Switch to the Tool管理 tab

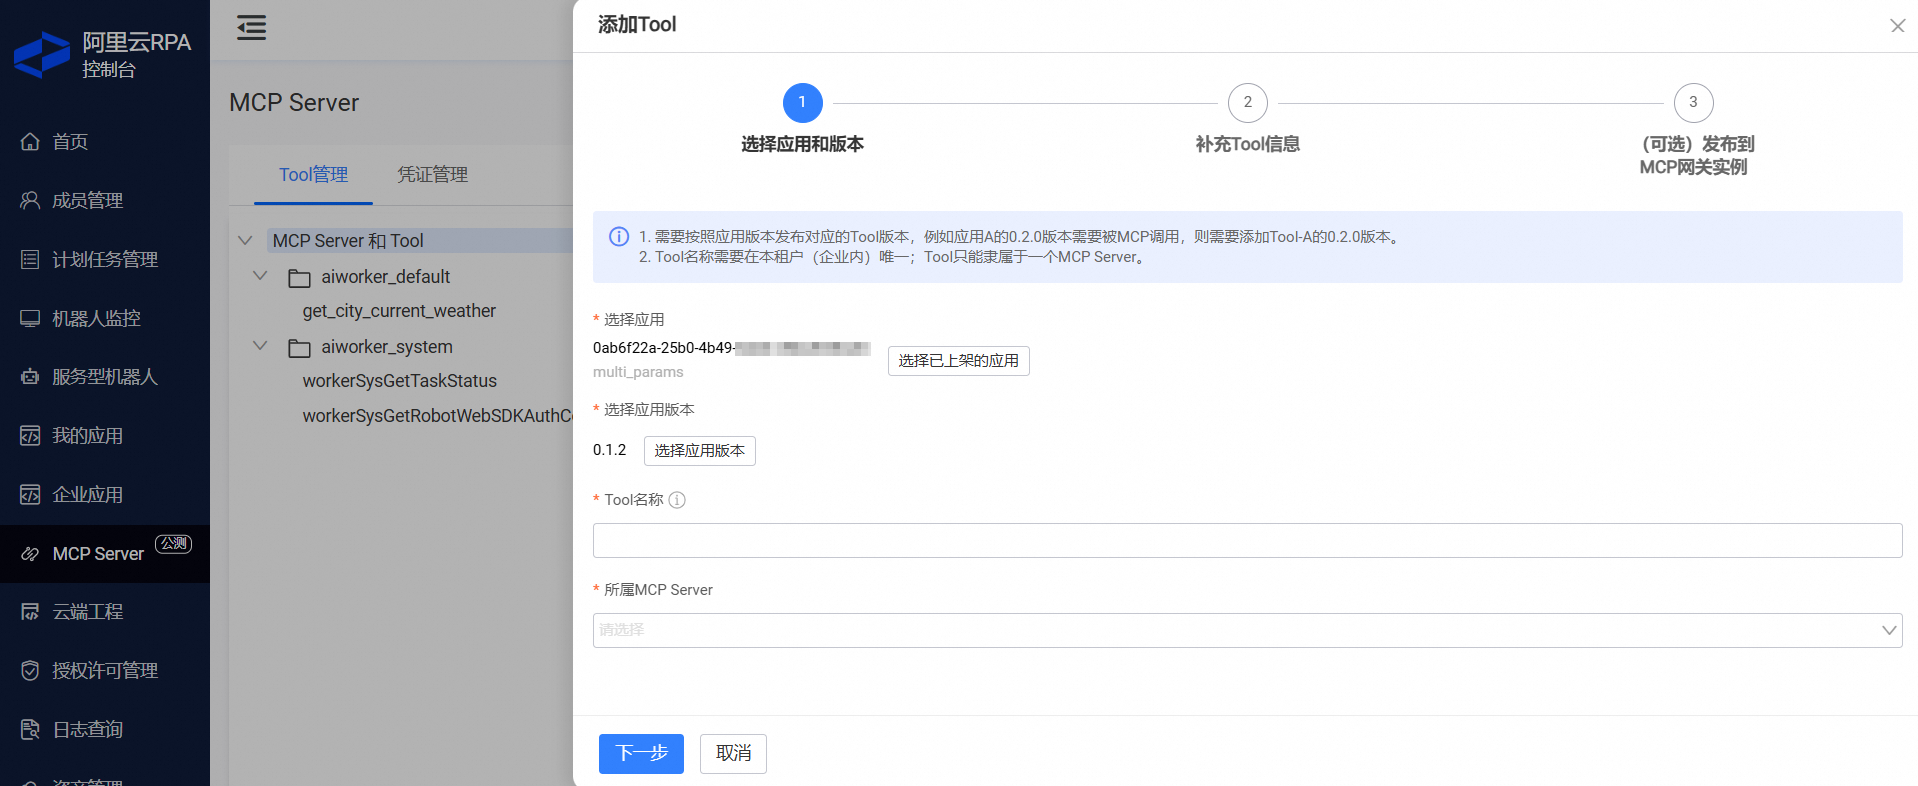pos(313,175)
